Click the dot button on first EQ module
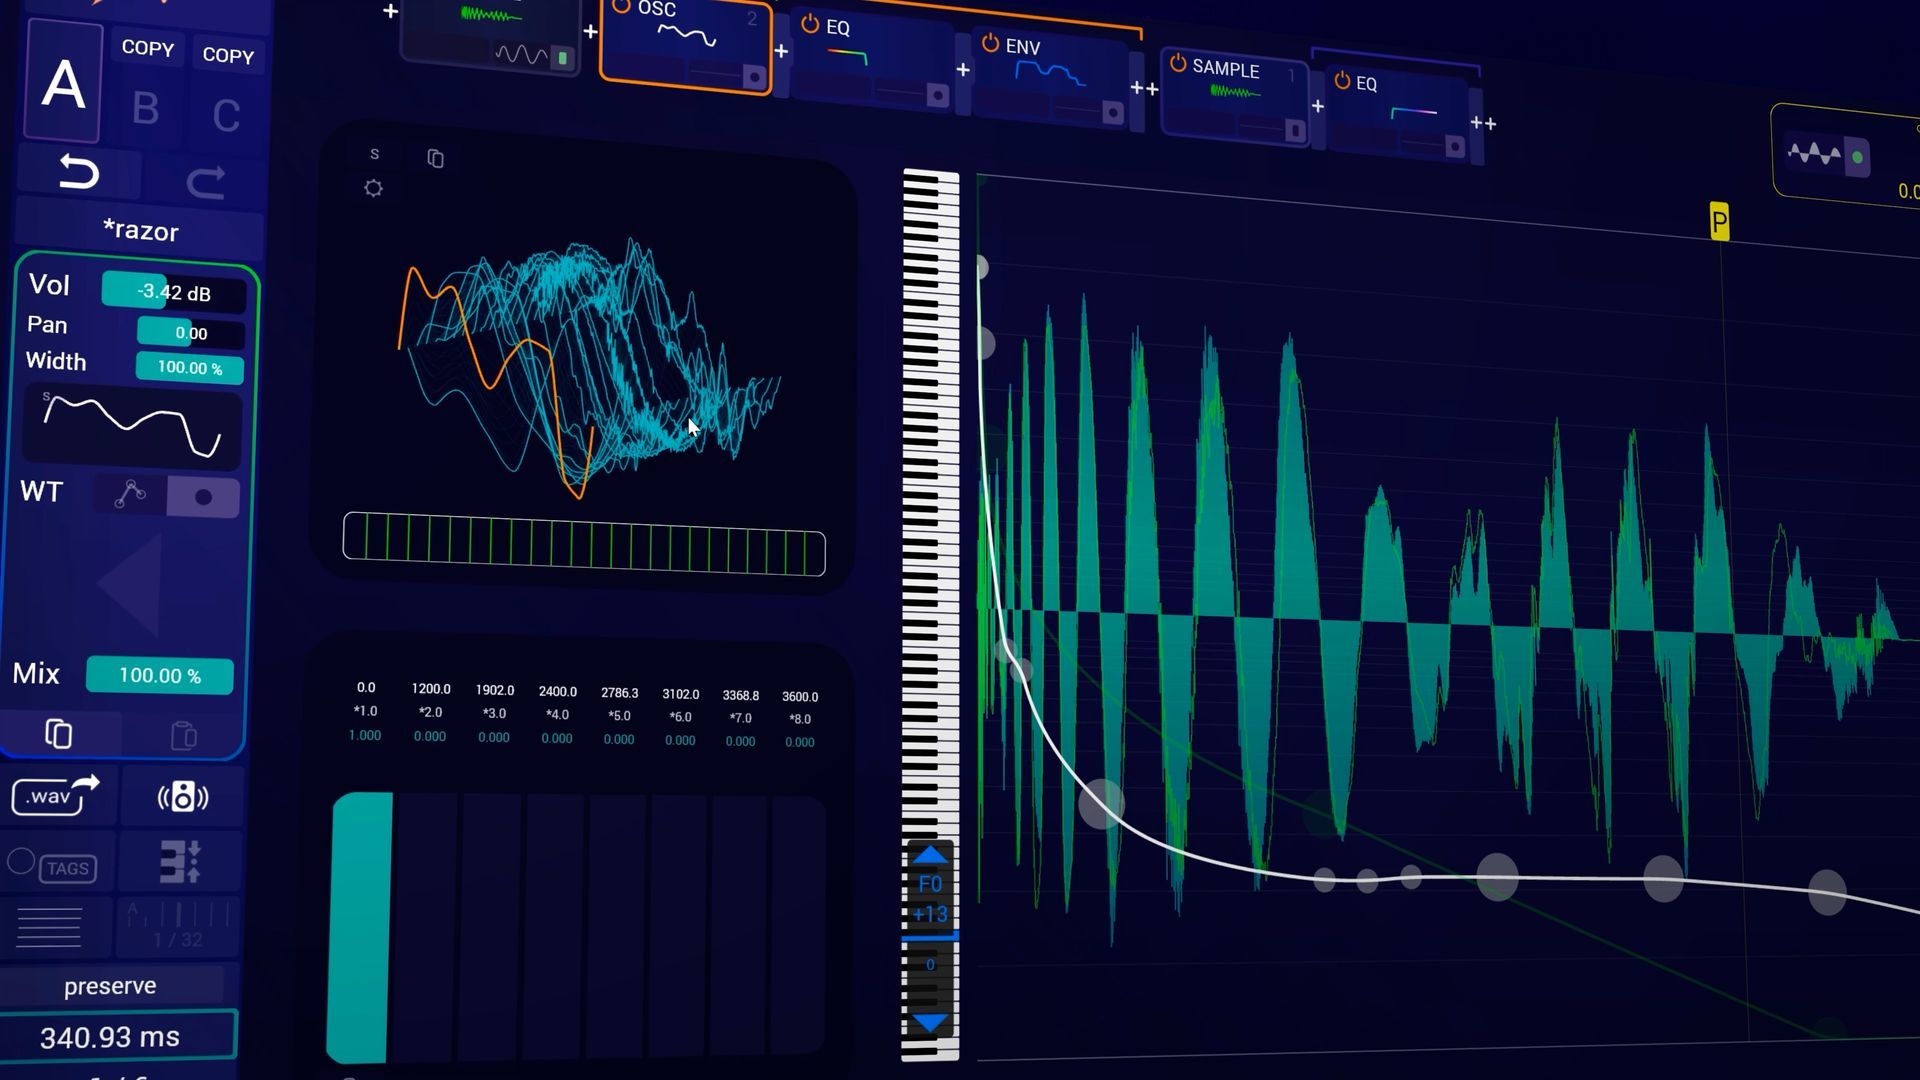This screenshot has height=1080, width=1920. (937, 95)
